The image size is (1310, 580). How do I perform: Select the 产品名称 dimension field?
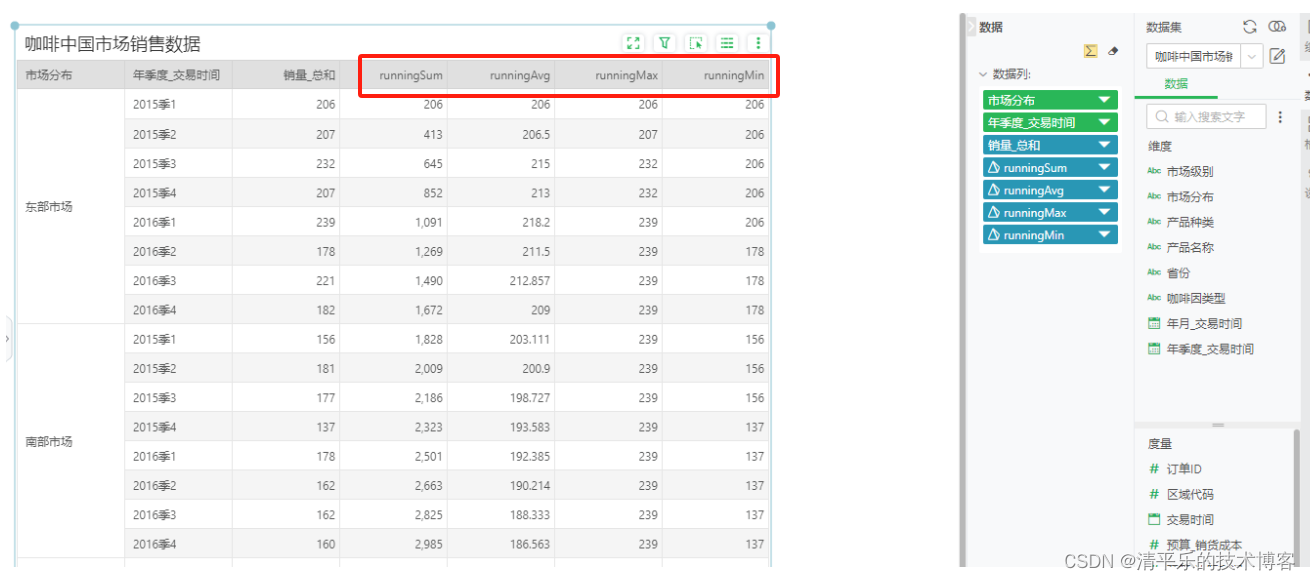pos(1190,247)
